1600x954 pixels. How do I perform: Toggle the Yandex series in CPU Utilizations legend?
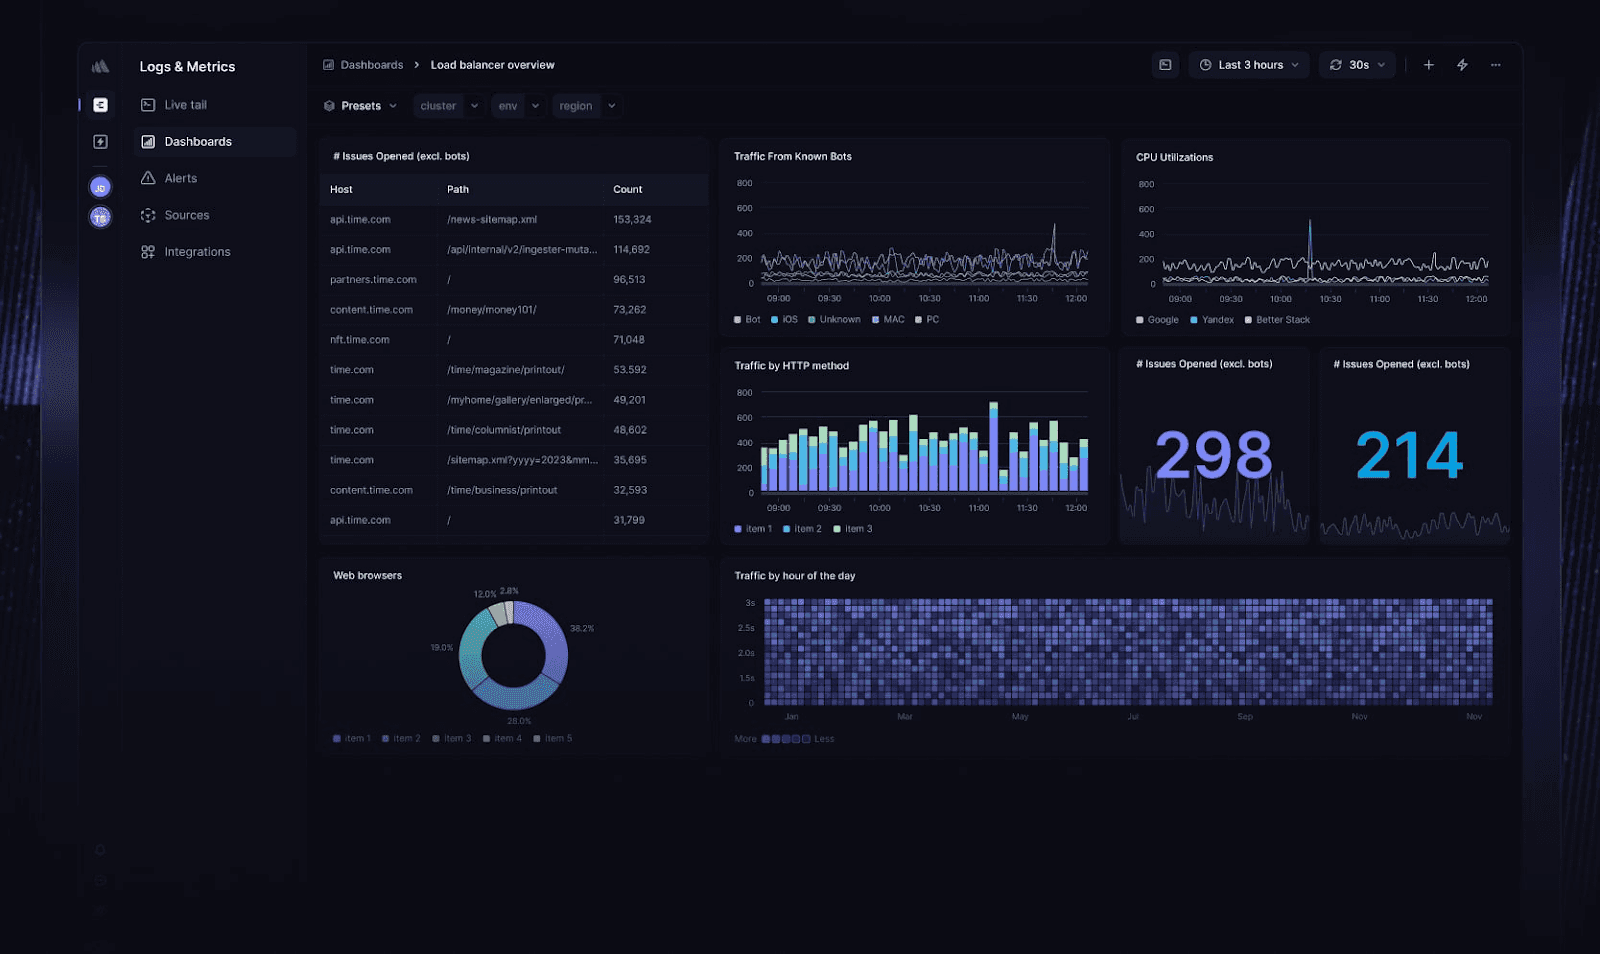(1212, 320)
